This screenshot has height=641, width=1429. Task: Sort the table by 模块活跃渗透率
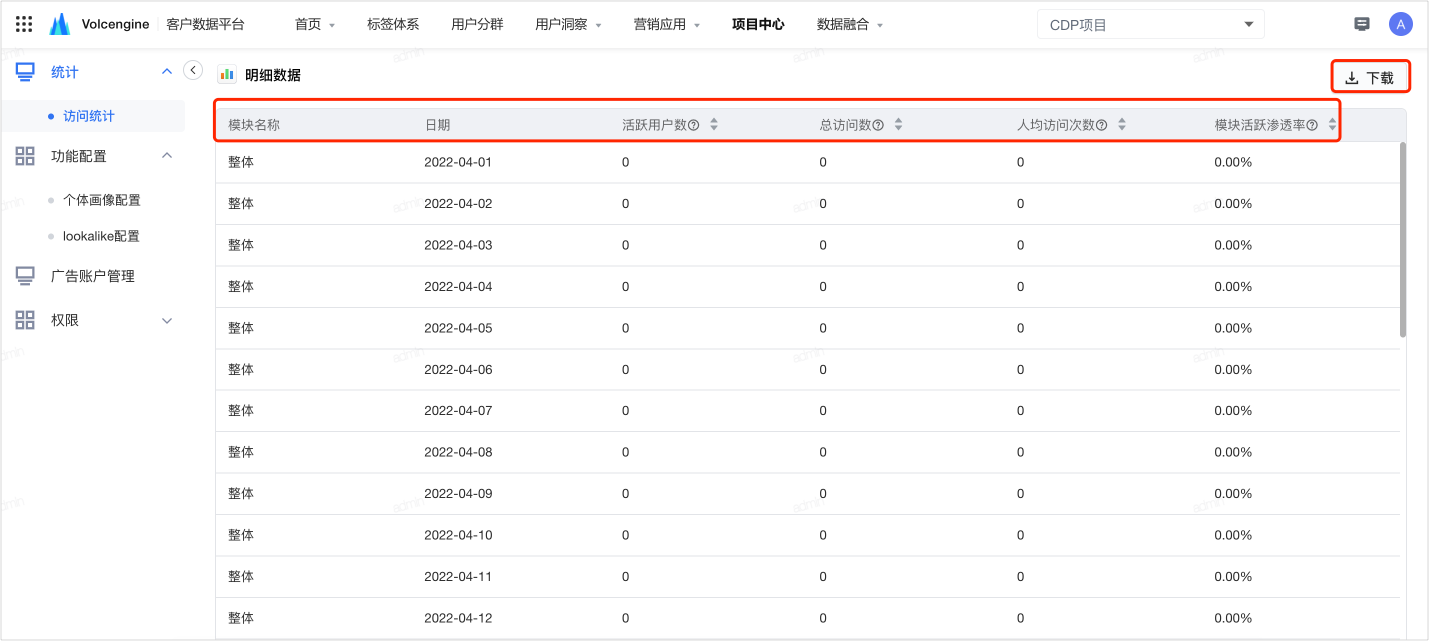tap(1332, 125)
